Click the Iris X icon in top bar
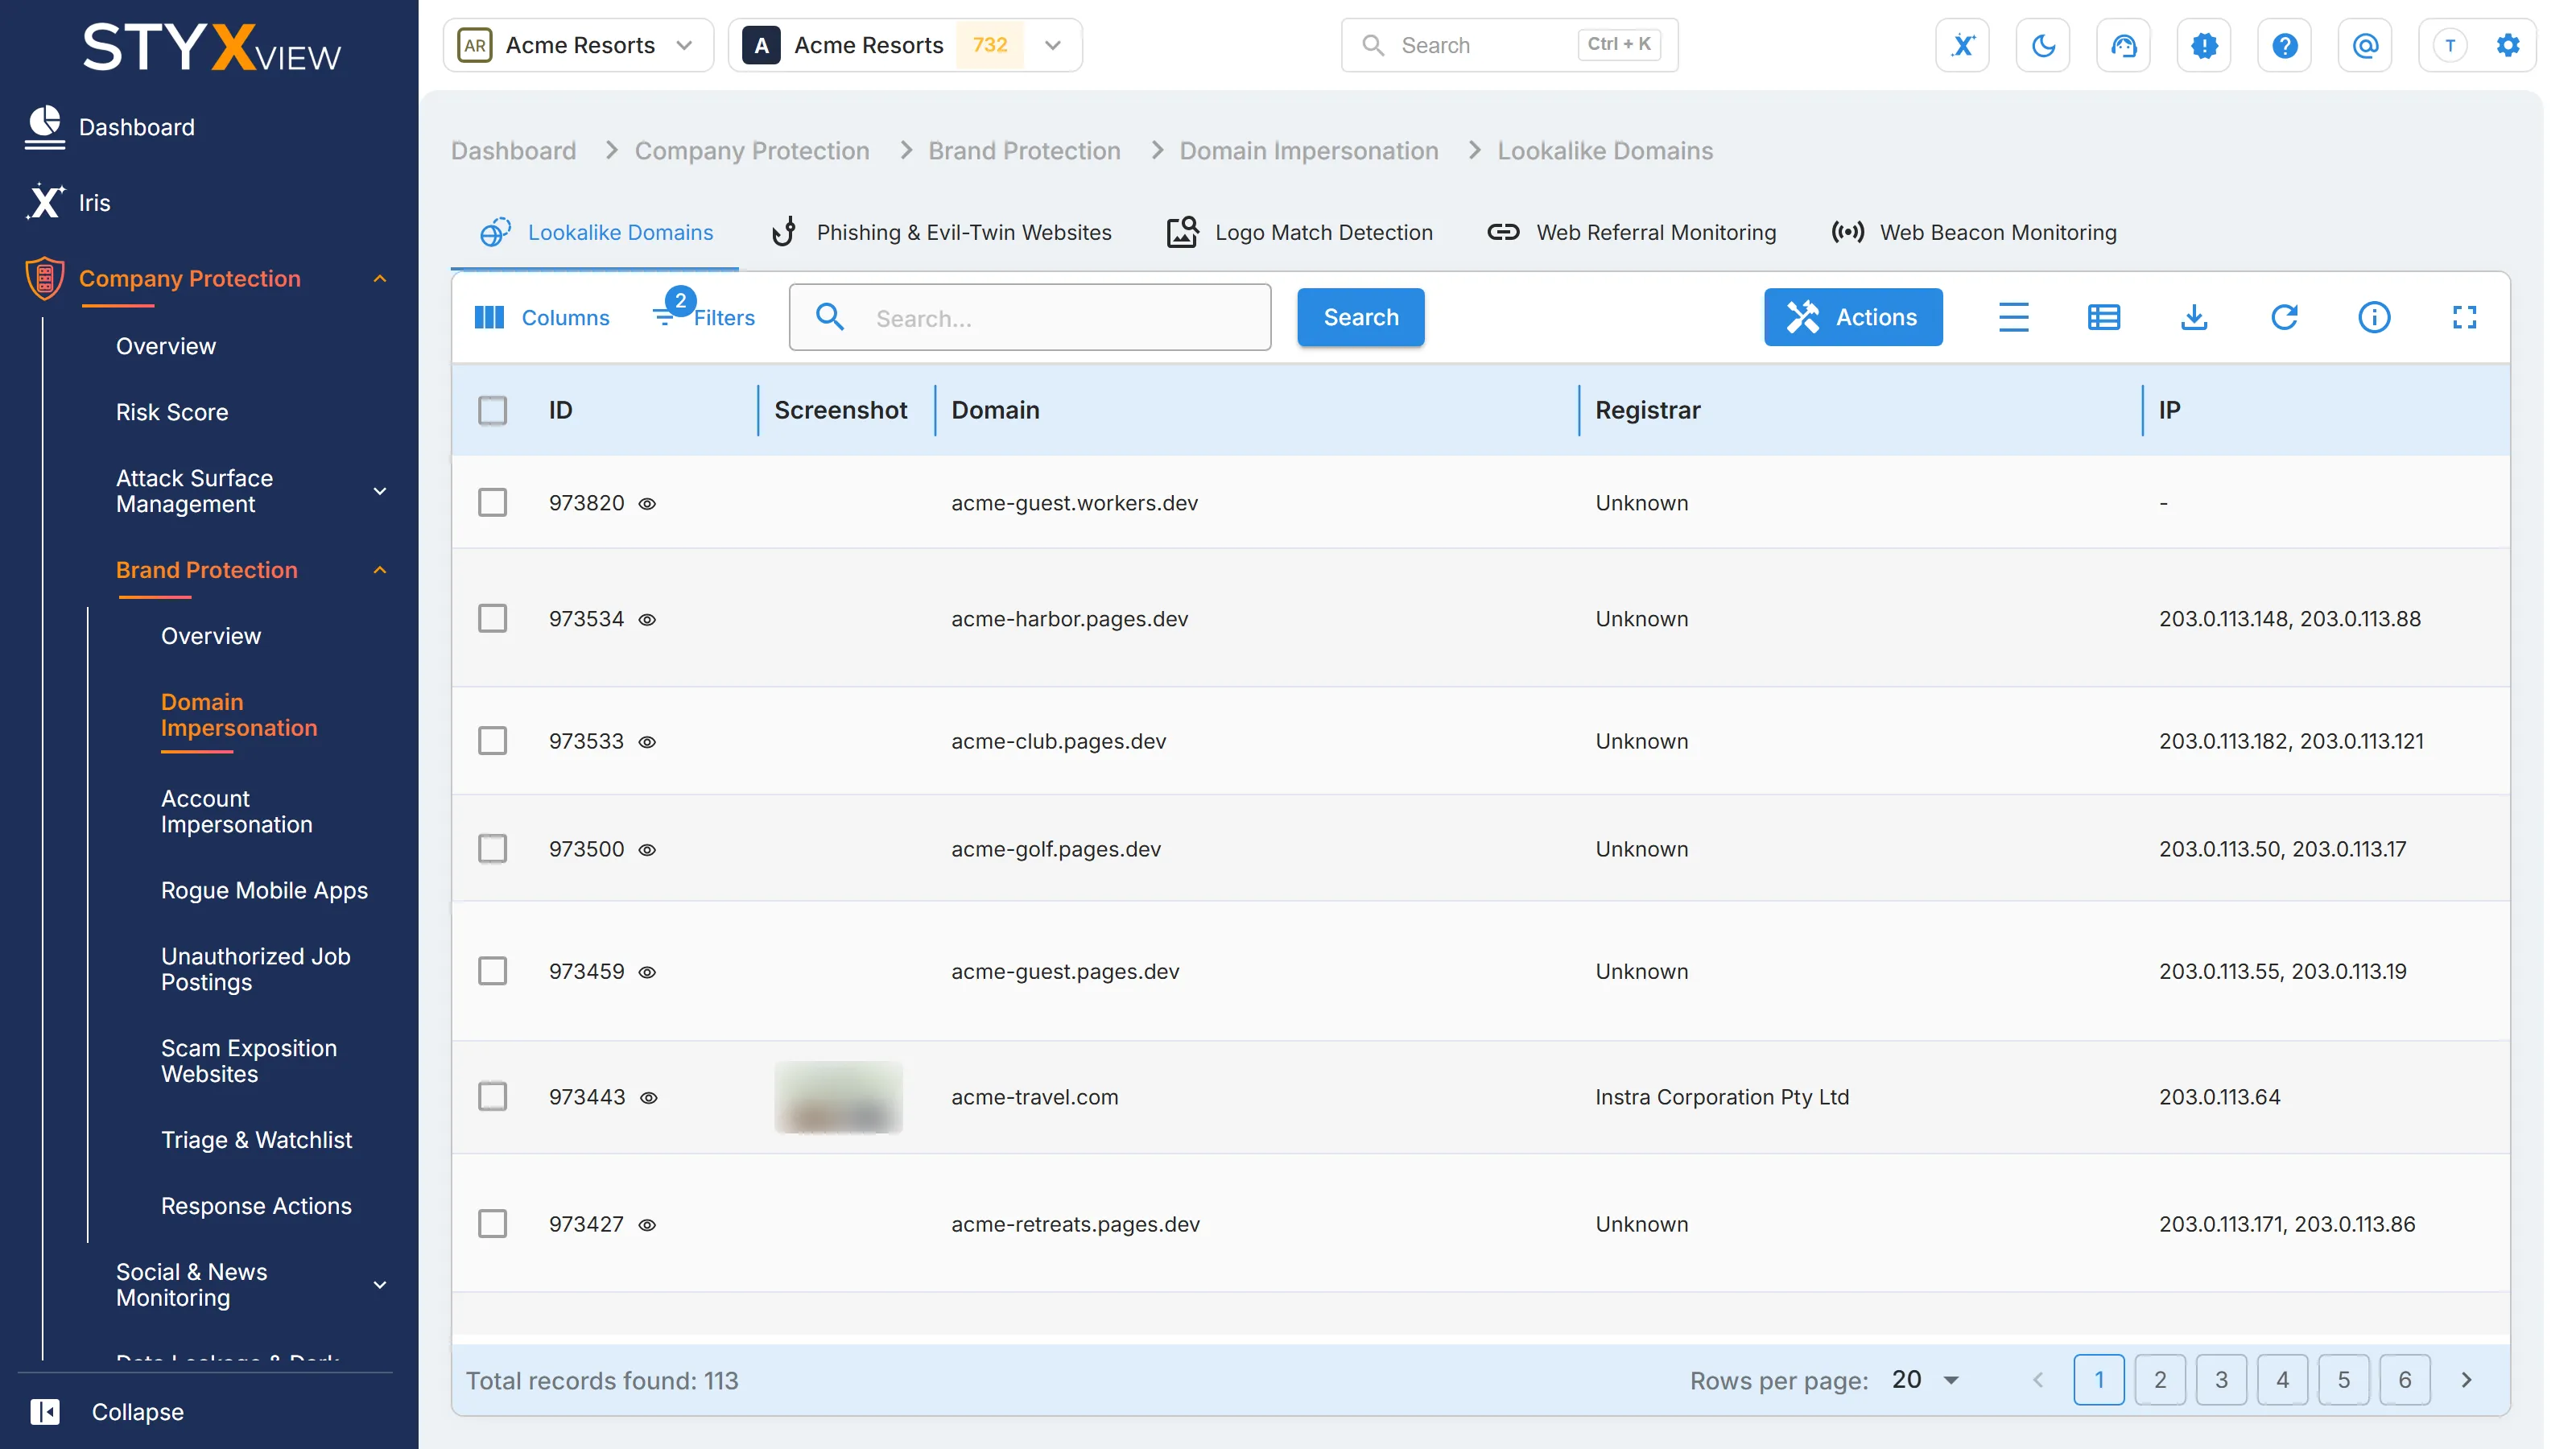2576x1449 pixels. point(1962,45)
